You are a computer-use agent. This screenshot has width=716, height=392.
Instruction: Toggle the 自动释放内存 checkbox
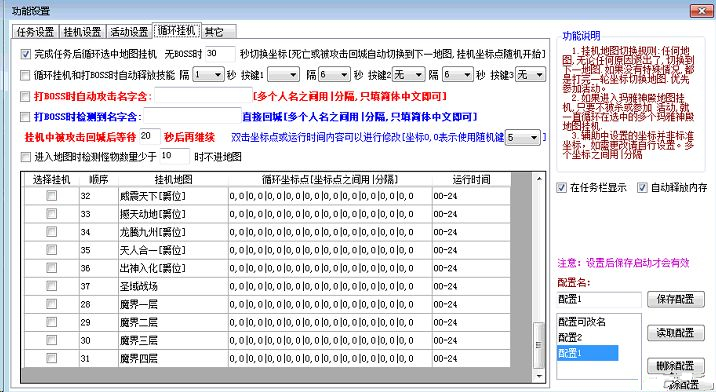642,187
